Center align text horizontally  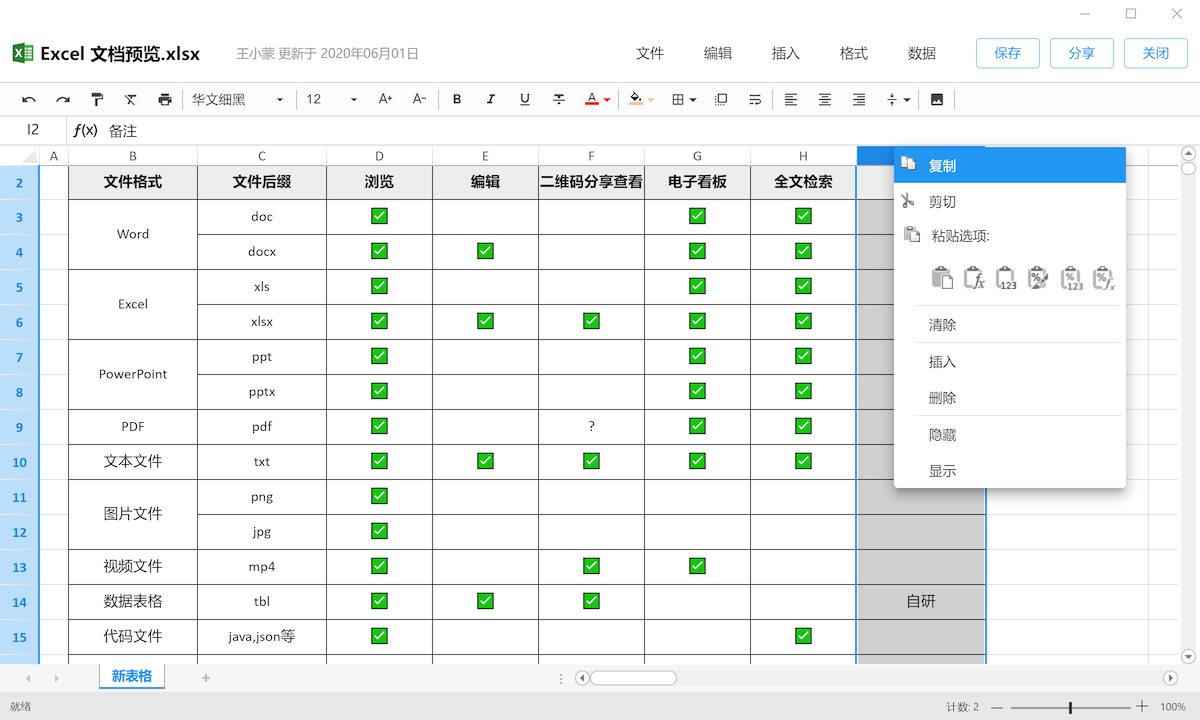[825, 99]
